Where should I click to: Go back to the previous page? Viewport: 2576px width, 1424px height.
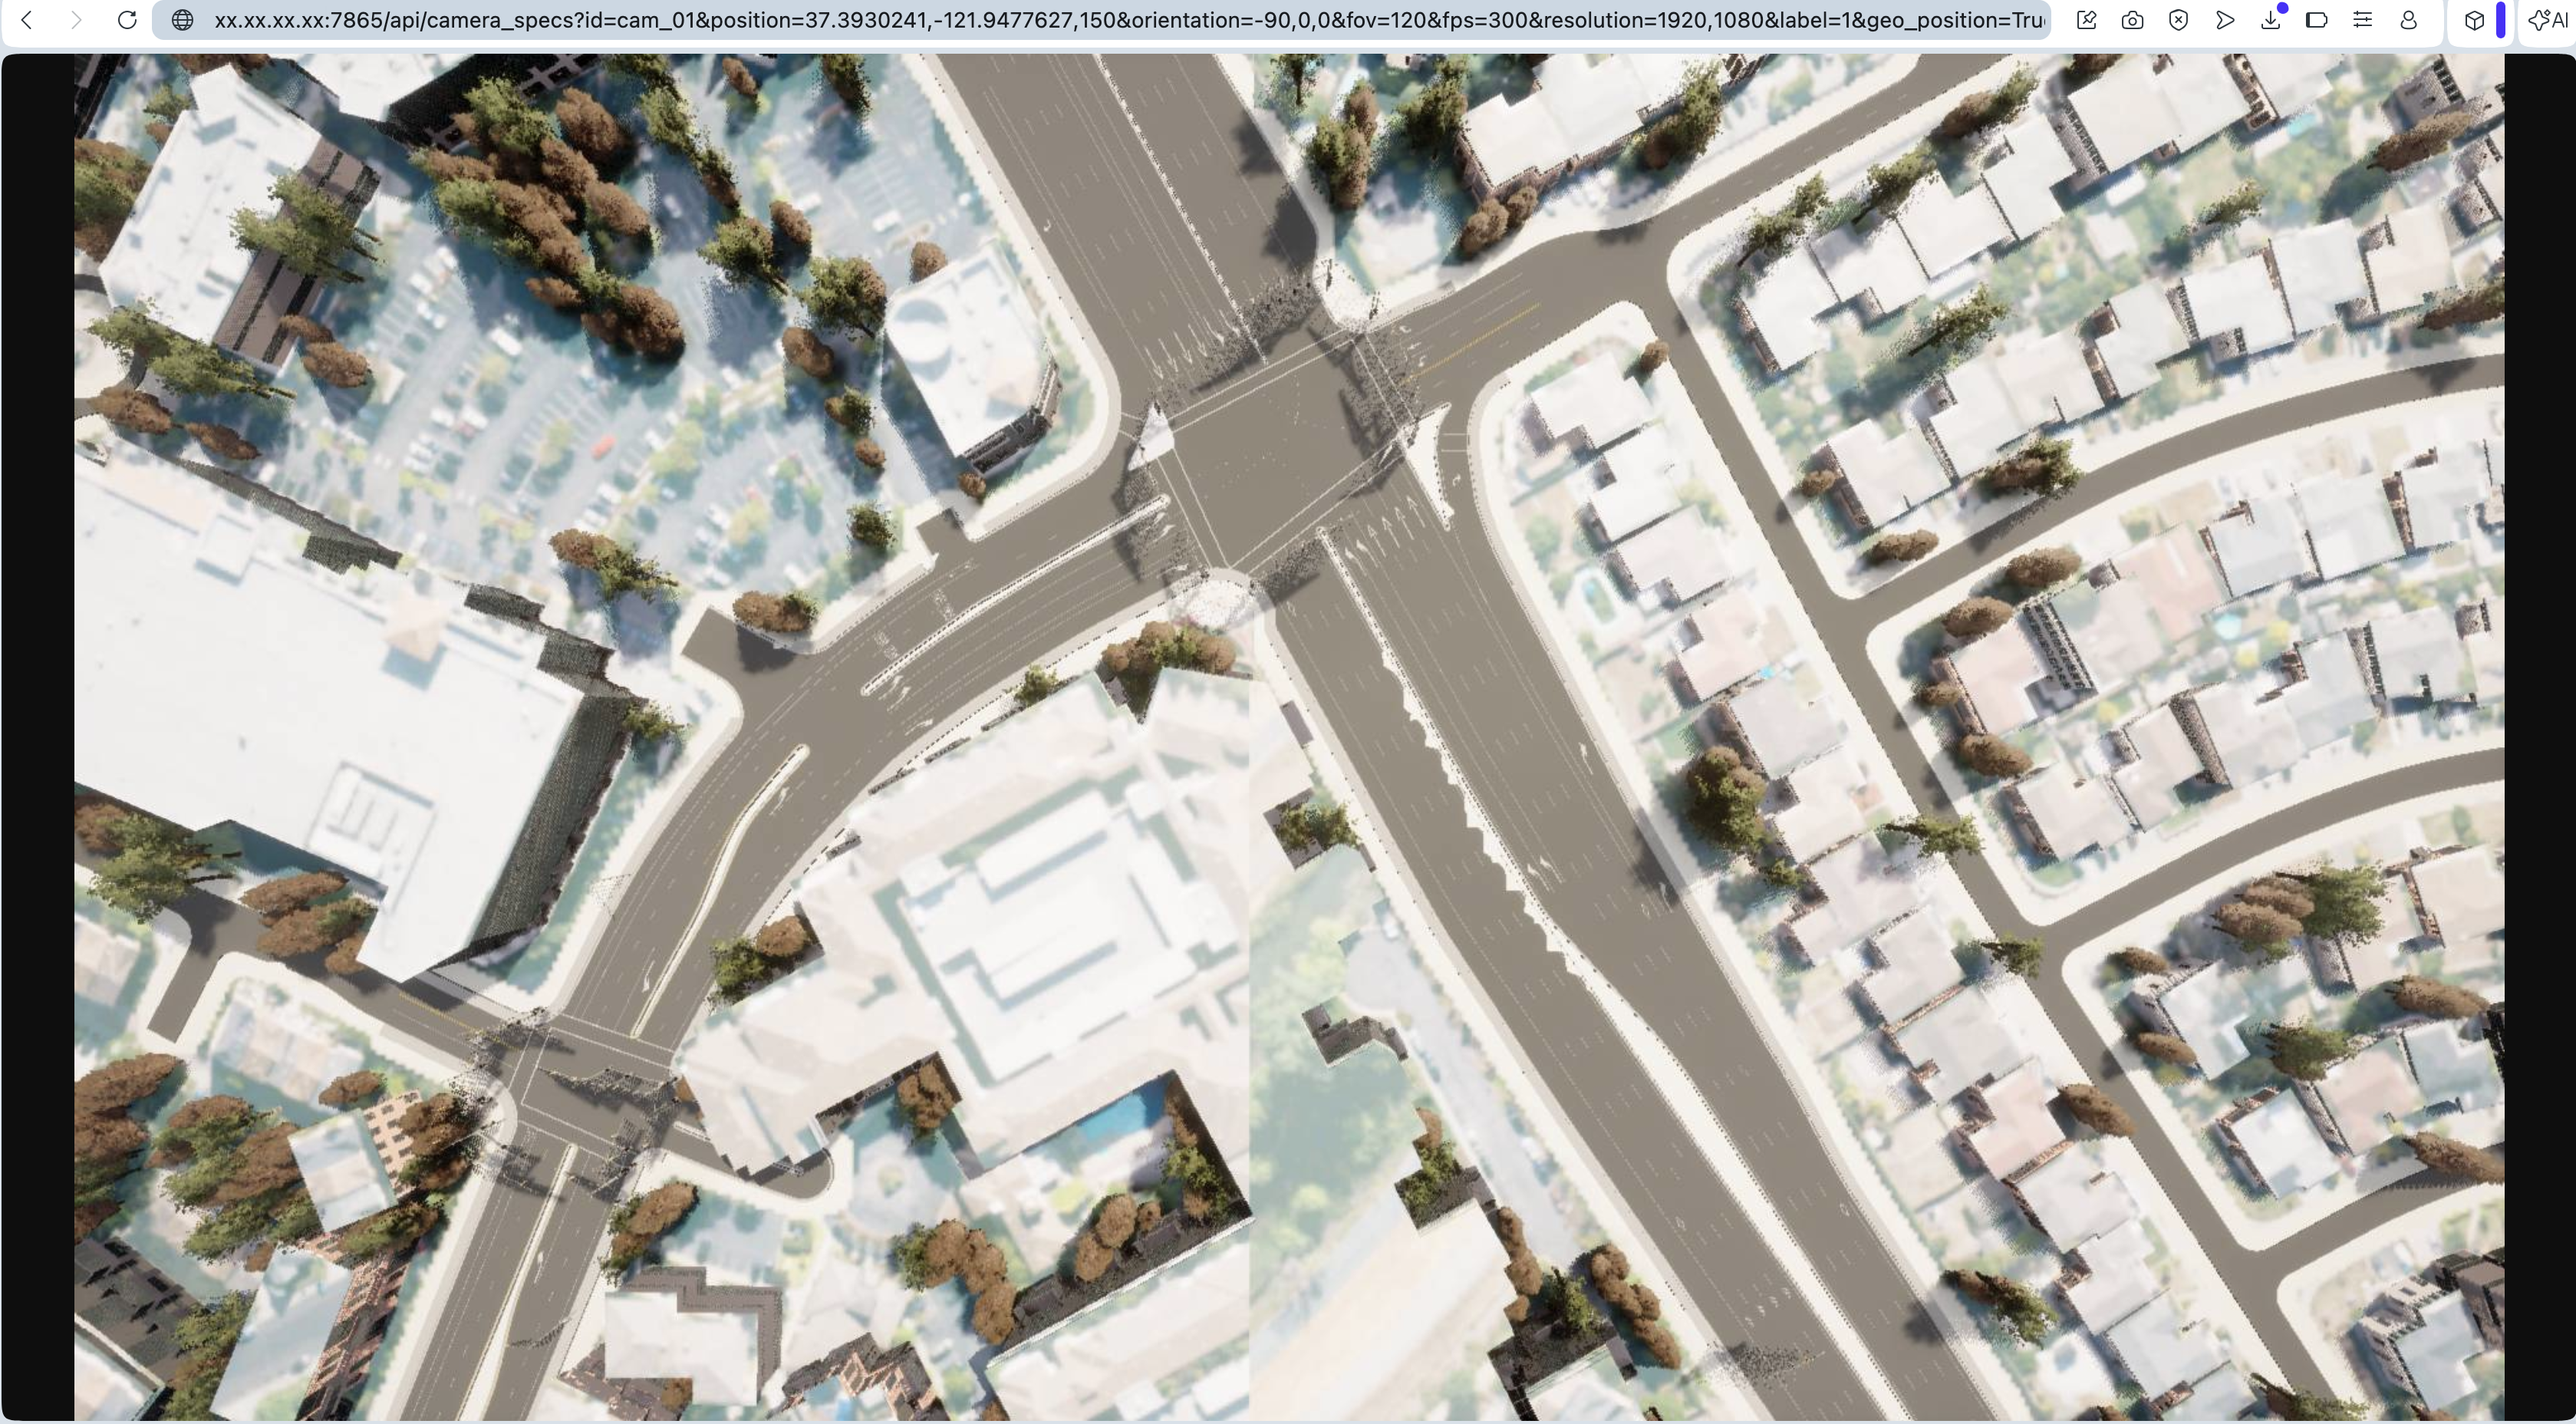(28, 20)
